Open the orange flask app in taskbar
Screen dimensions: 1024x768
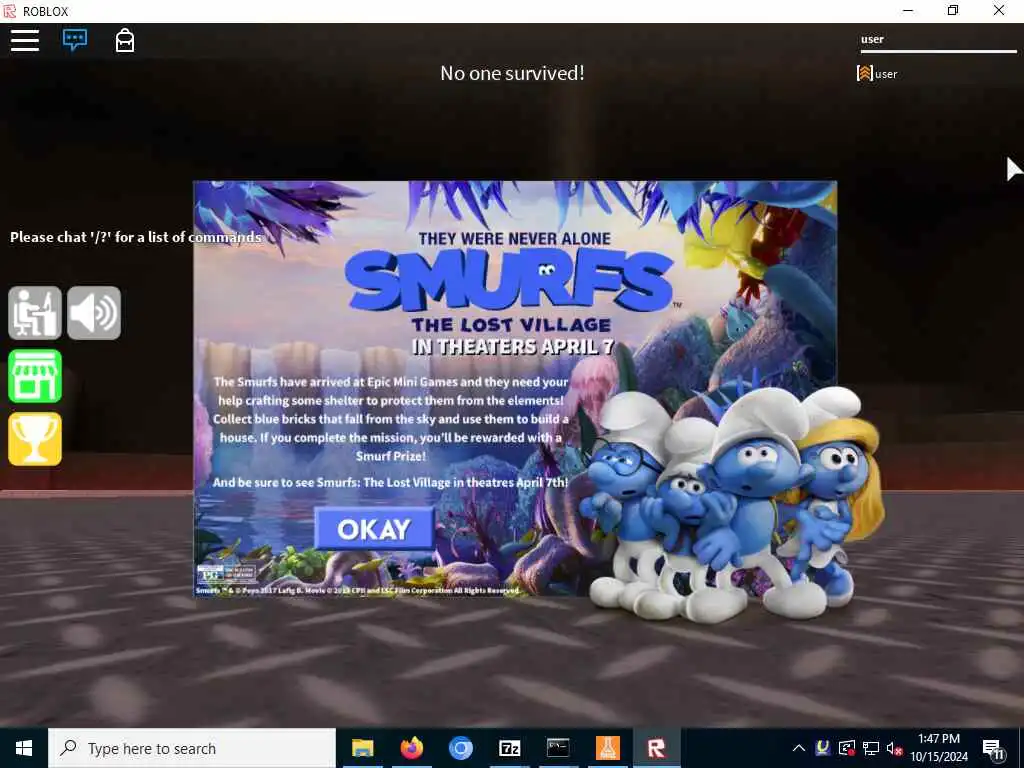607,748
